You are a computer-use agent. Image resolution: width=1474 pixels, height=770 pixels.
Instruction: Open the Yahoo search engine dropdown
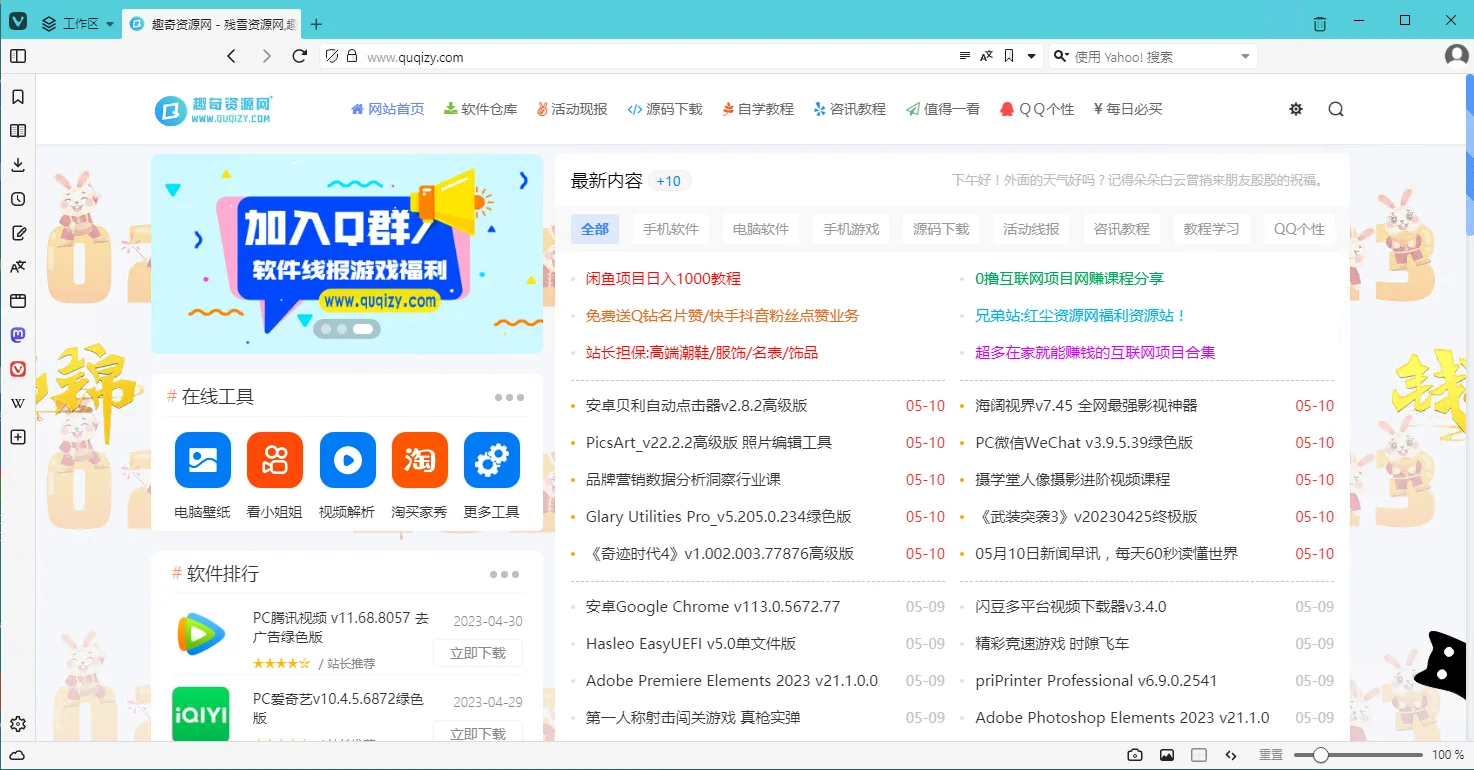coord(1243,56)
